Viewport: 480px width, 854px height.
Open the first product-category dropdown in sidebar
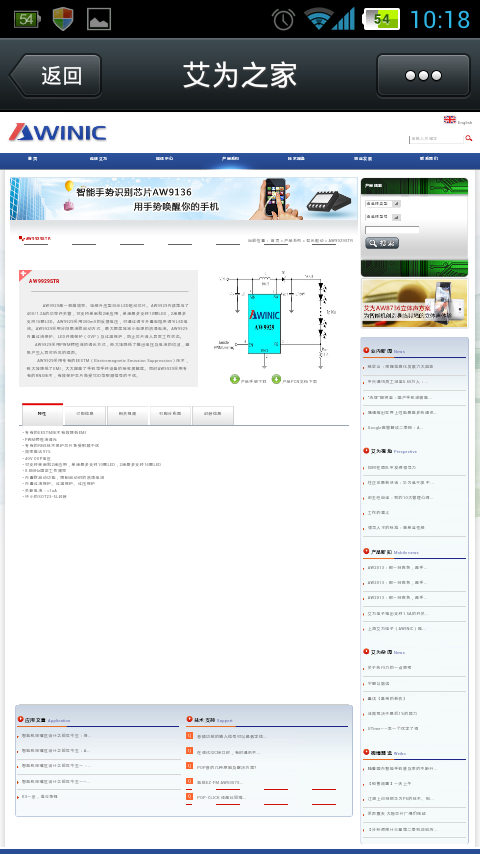(382, 204)
